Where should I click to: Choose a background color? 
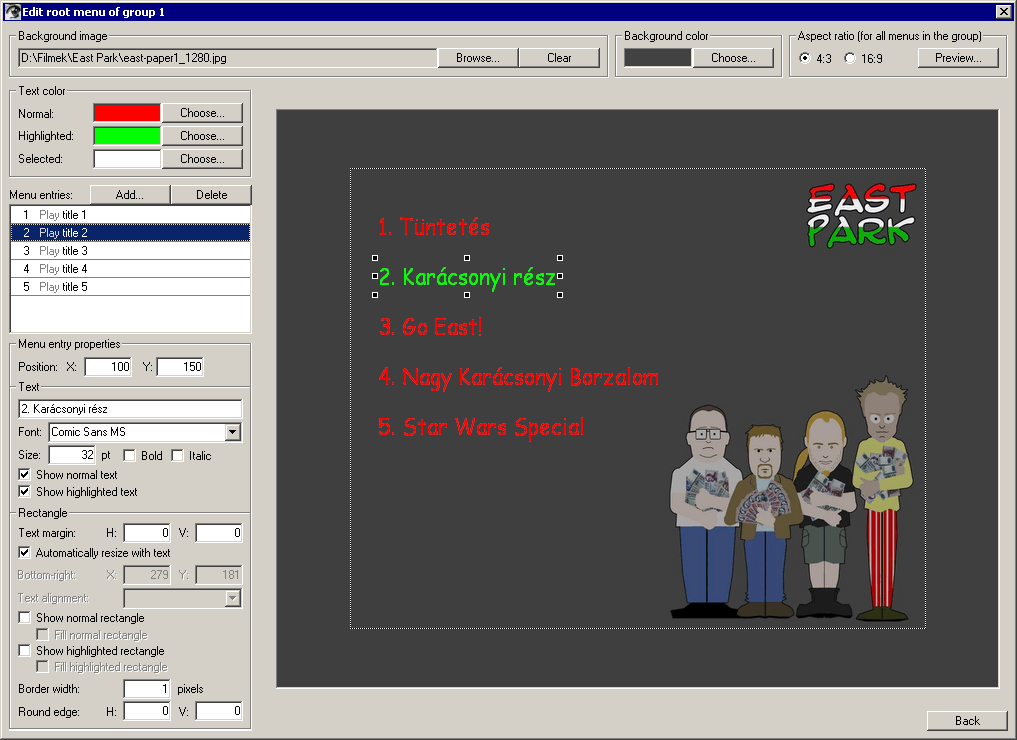pos(733,58)
